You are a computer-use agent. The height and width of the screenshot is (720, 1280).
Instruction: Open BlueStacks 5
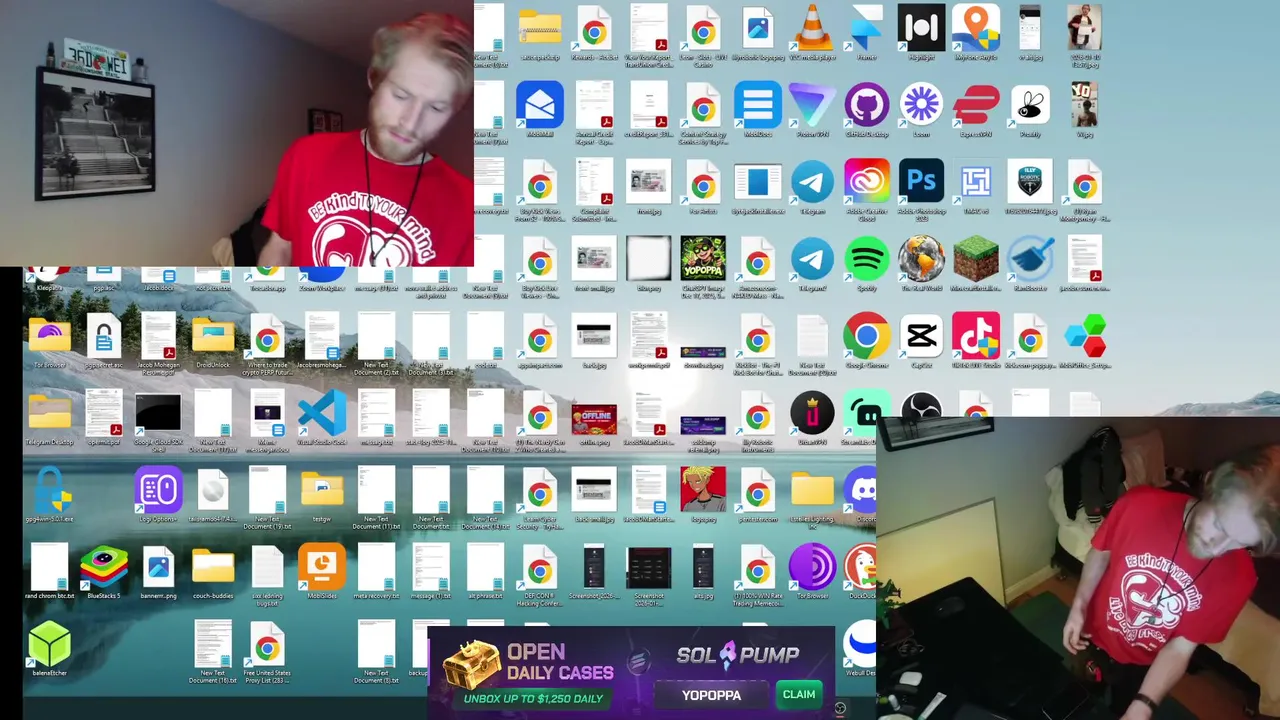click(x=104, y=568)
